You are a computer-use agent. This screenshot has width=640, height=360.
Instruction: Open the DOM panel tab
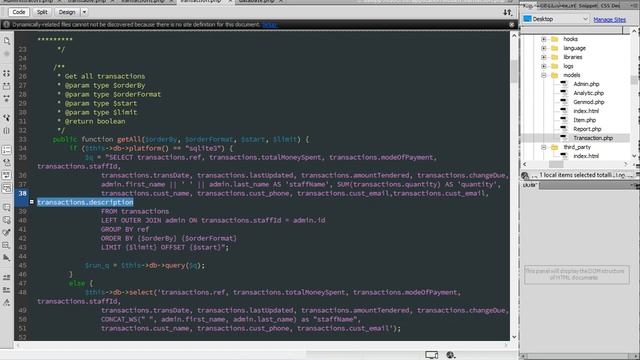click(530, 185)
